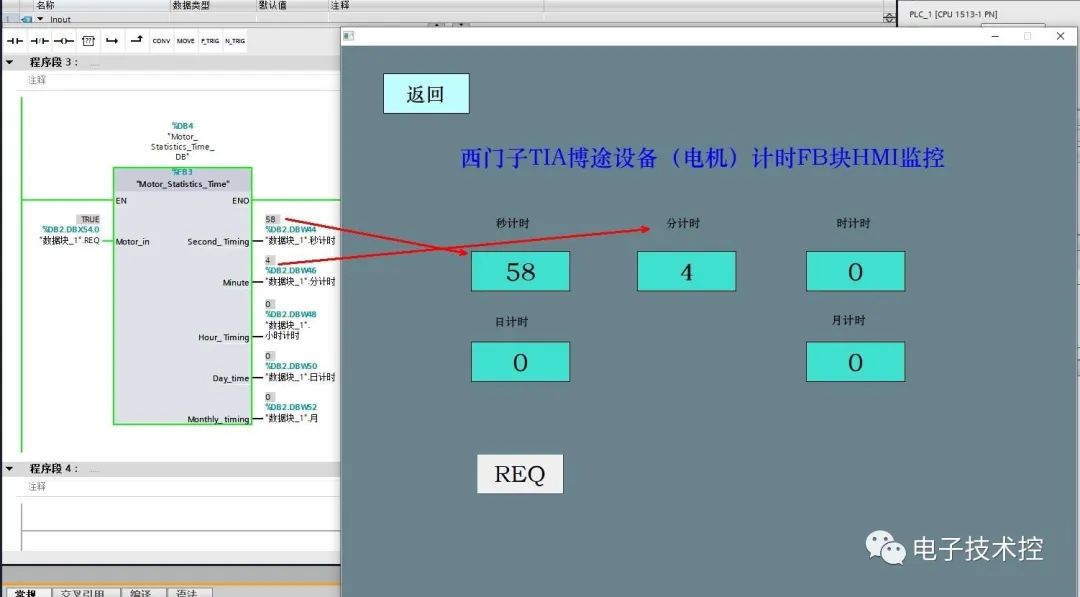
Task: Collapse network 程序段 4
Action: [x=10, y=468]
